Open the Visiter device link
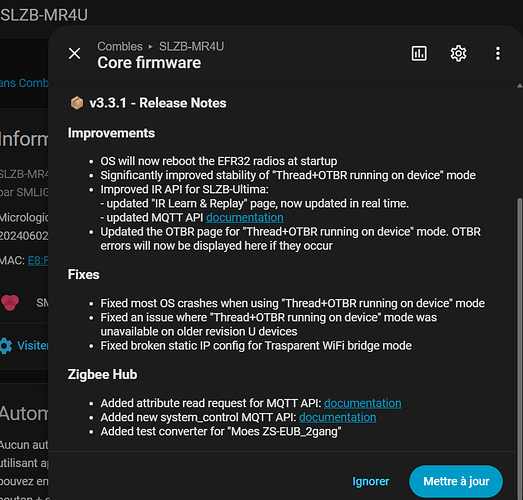 [33, 346]
